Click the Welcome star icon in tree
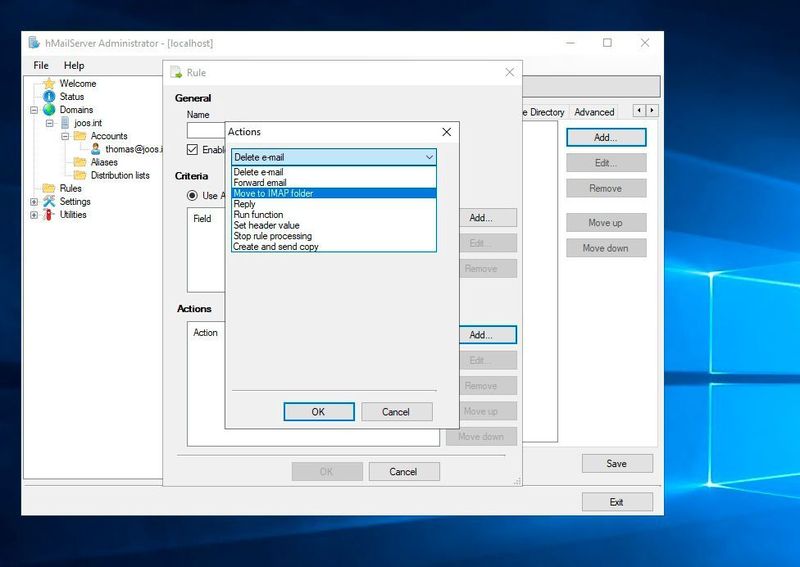 point(49,83)
